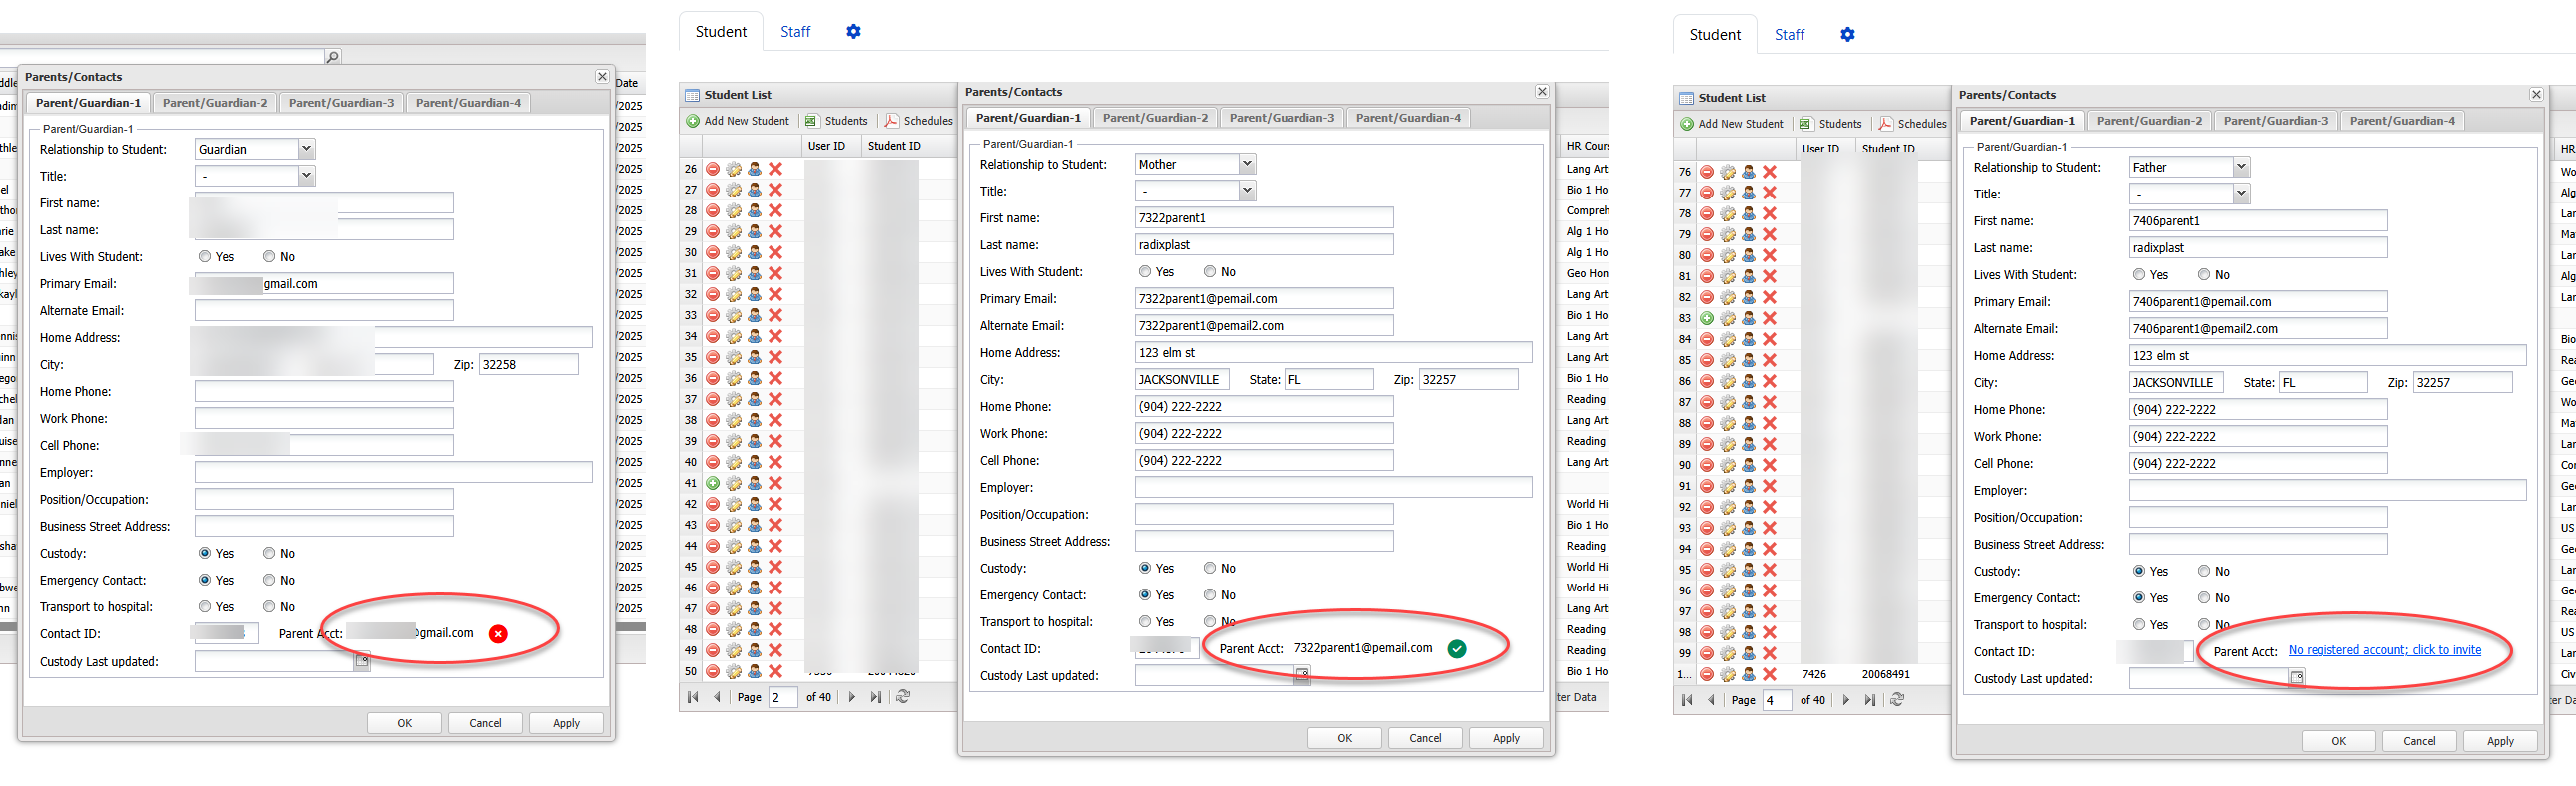The image size is (2576, 786).
Task: Select Custody 'No' in the Father contact form
Action: click(2203, 571)
